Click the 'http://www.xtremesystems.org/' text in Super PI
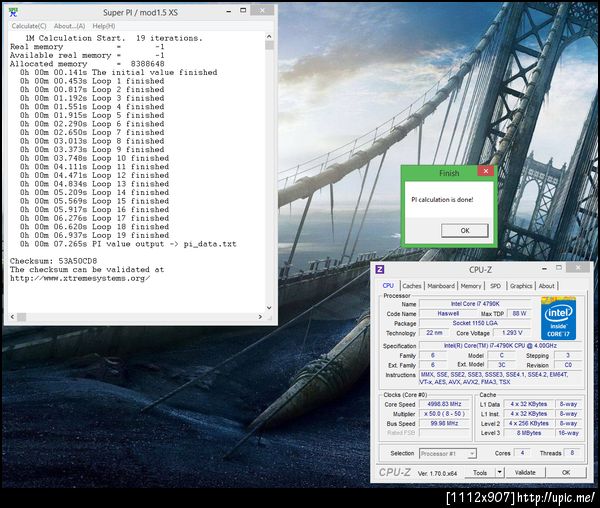Viewport: 600px width, 508px height. (80, 278)
